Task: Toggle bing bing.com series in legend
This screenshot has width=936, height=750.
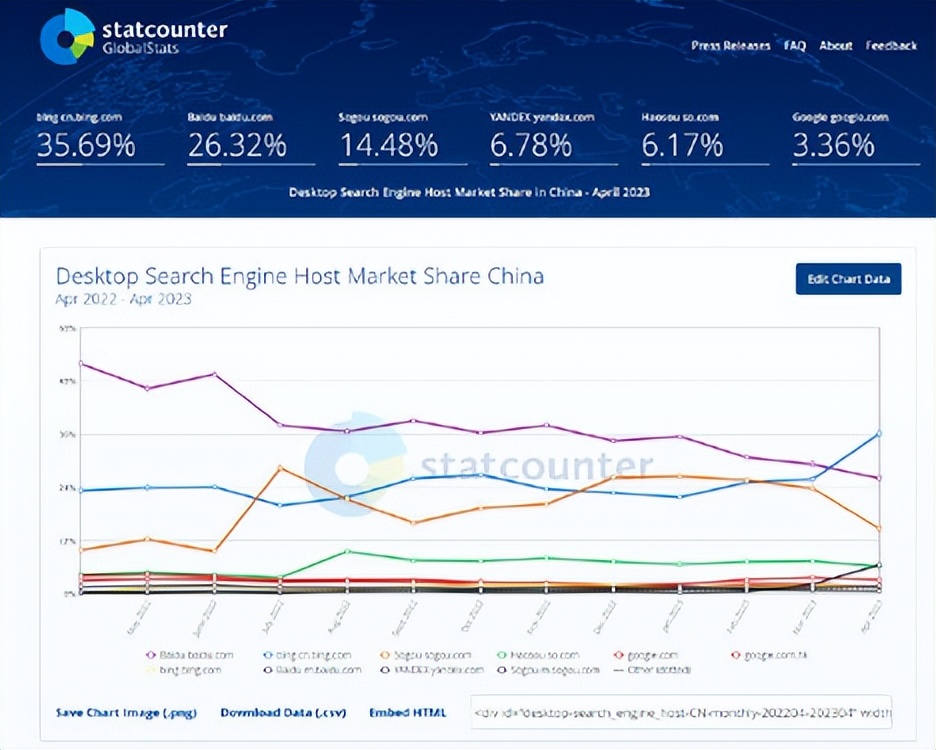Action: 183,670
